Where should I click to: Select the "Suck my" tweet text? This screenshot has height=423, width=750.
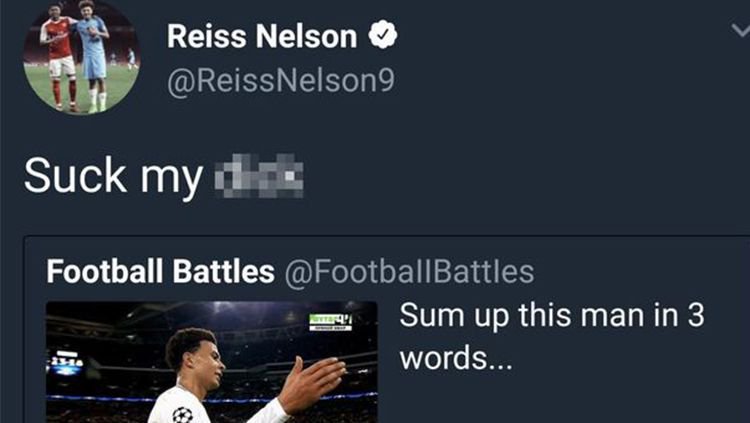(111, 177)
